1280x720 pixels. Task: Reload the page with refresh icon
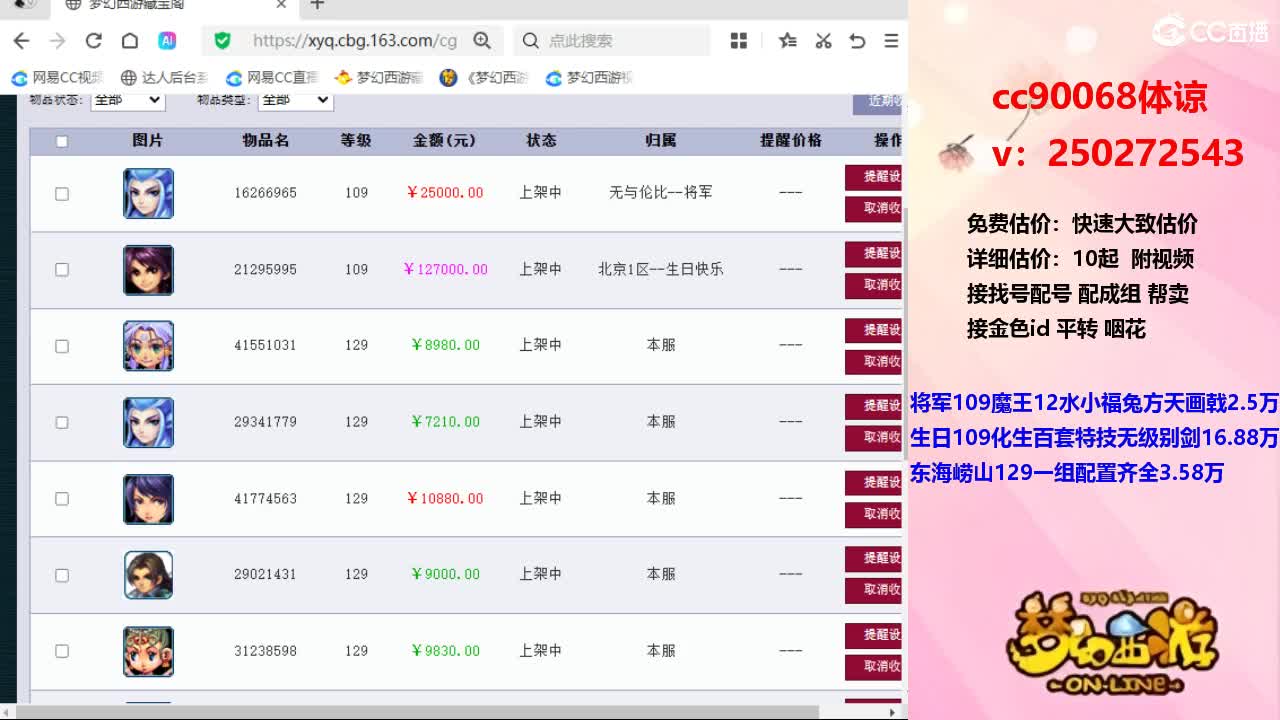[x=93, y=41]
